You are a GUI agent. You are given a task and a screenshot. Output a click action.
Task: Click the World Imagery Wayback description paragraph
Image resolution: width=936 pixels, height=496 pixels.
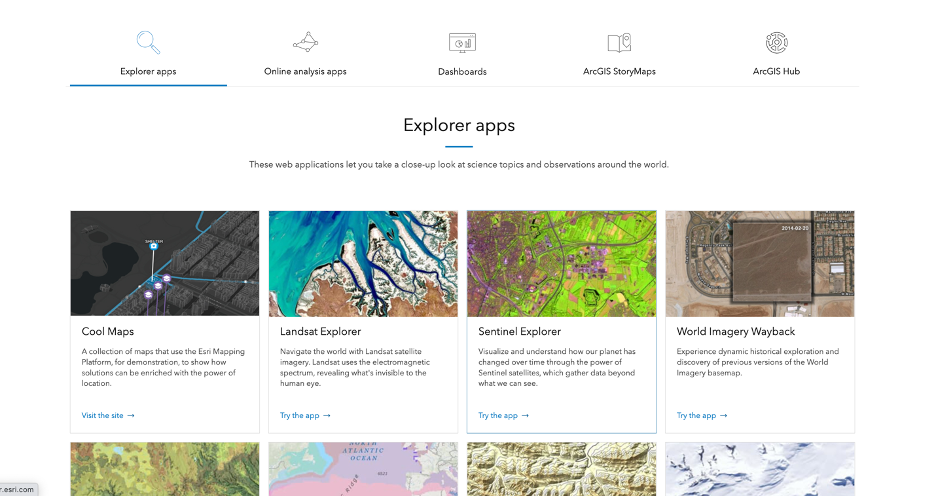tap(758, 362)
